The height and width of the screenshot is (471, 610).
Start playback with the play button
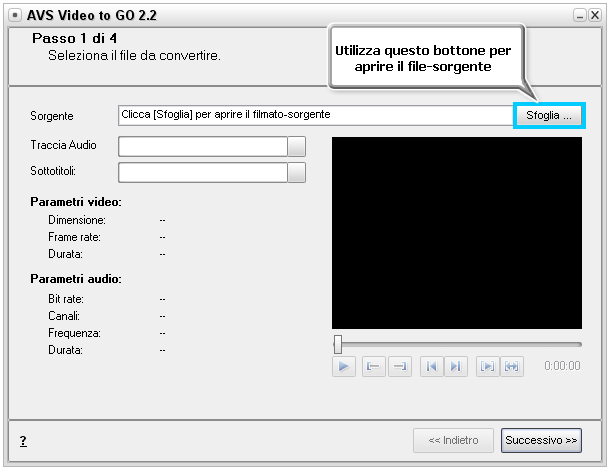coord(344,366)
